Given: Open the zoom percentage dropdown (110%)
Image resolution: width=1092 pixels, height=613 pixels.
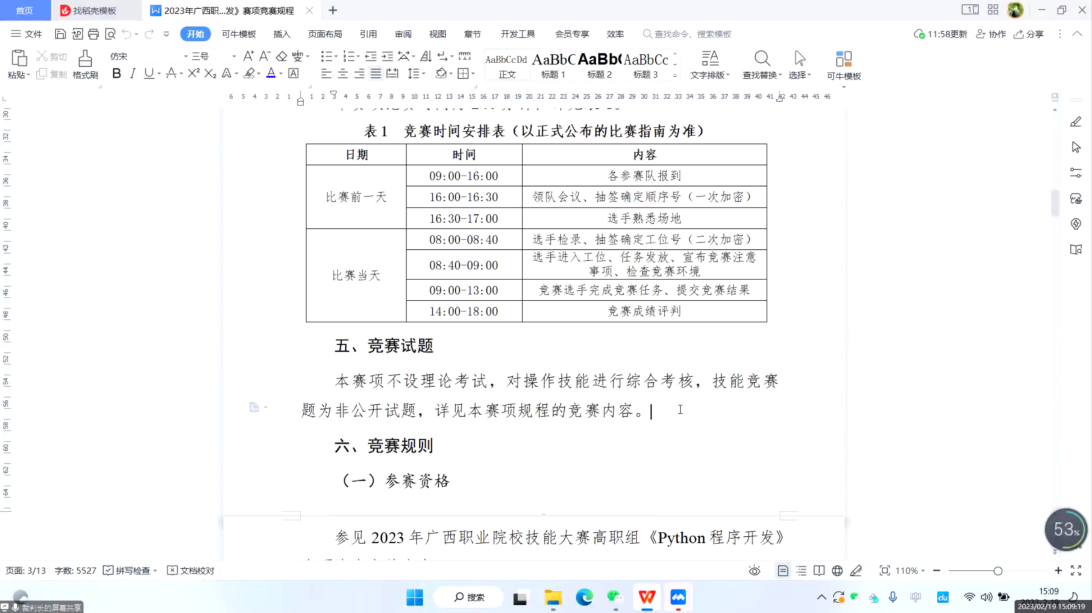Looking at the screenshot, I should [x=911, y=571].
